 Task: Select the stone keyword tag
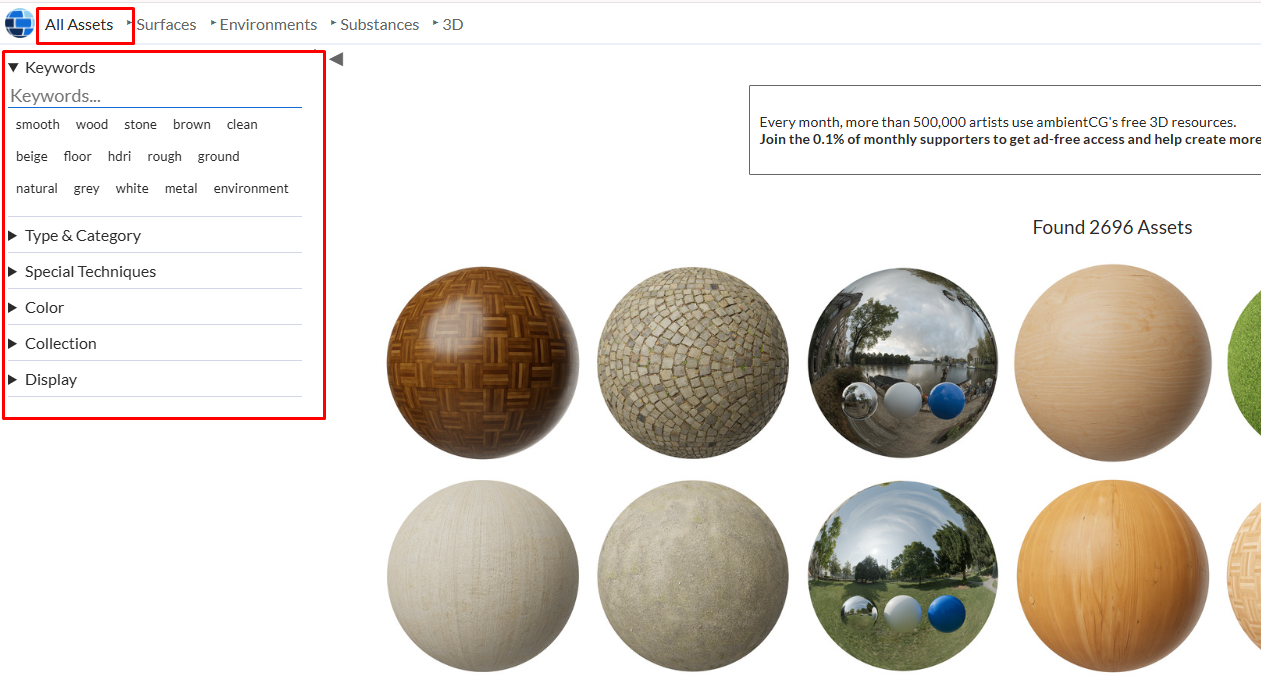(x=140, y=124)
